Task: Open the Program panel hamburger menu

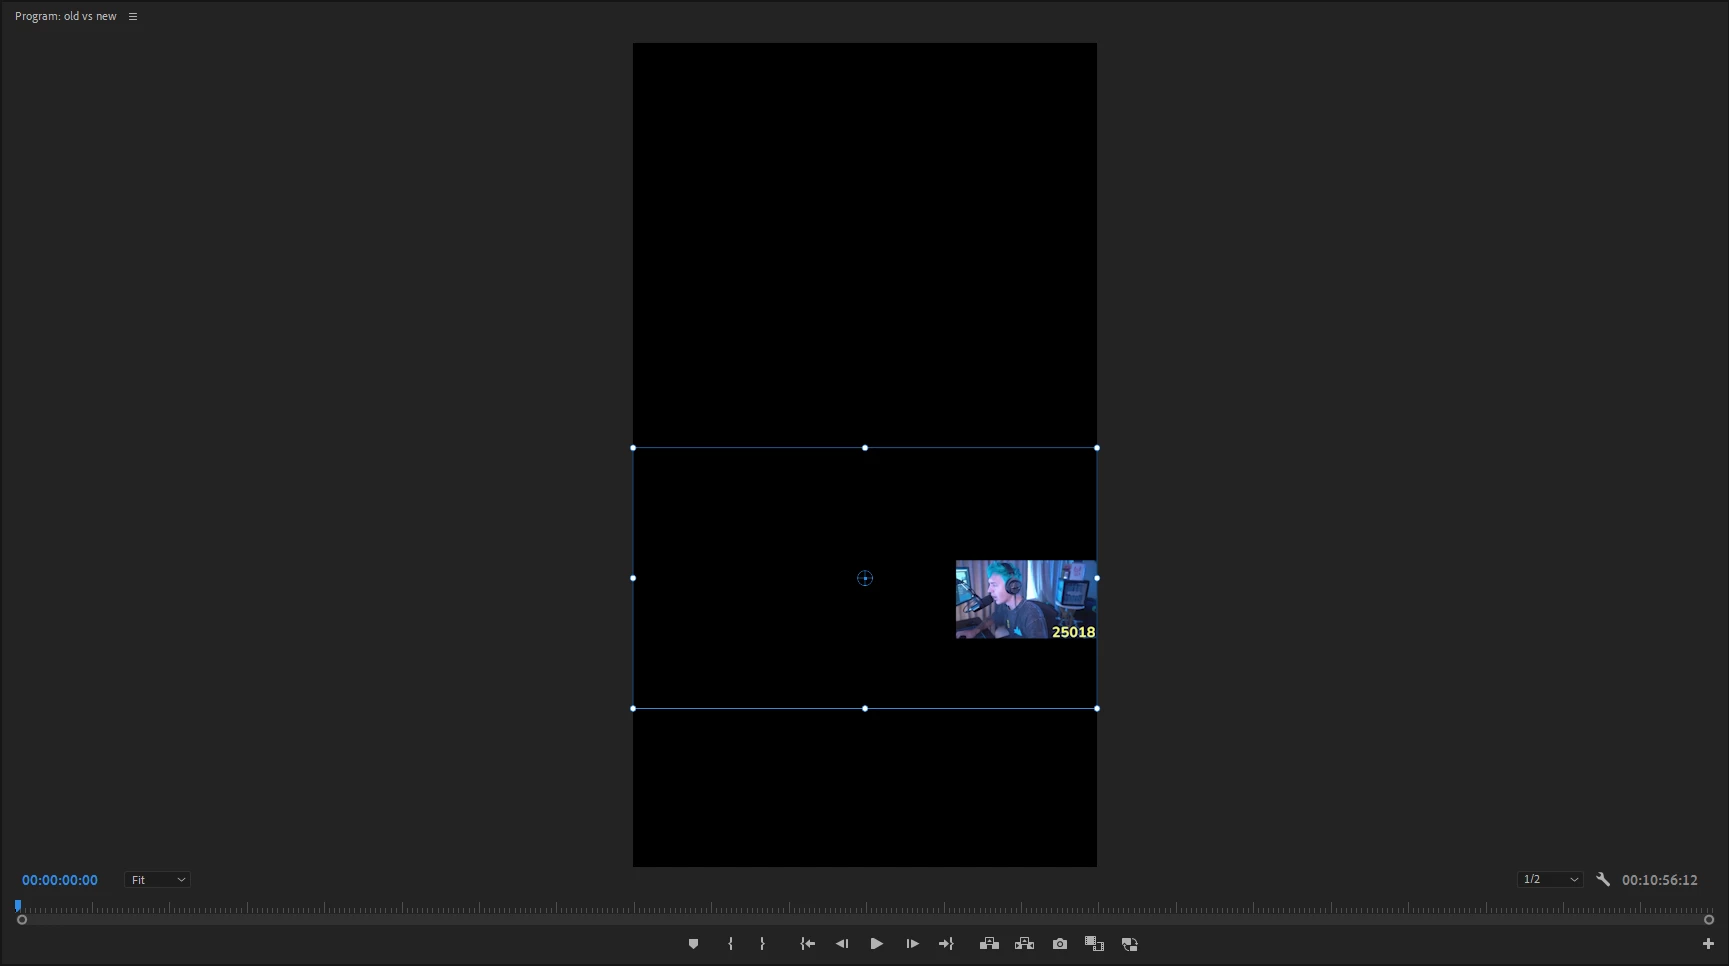Action: 133,16
